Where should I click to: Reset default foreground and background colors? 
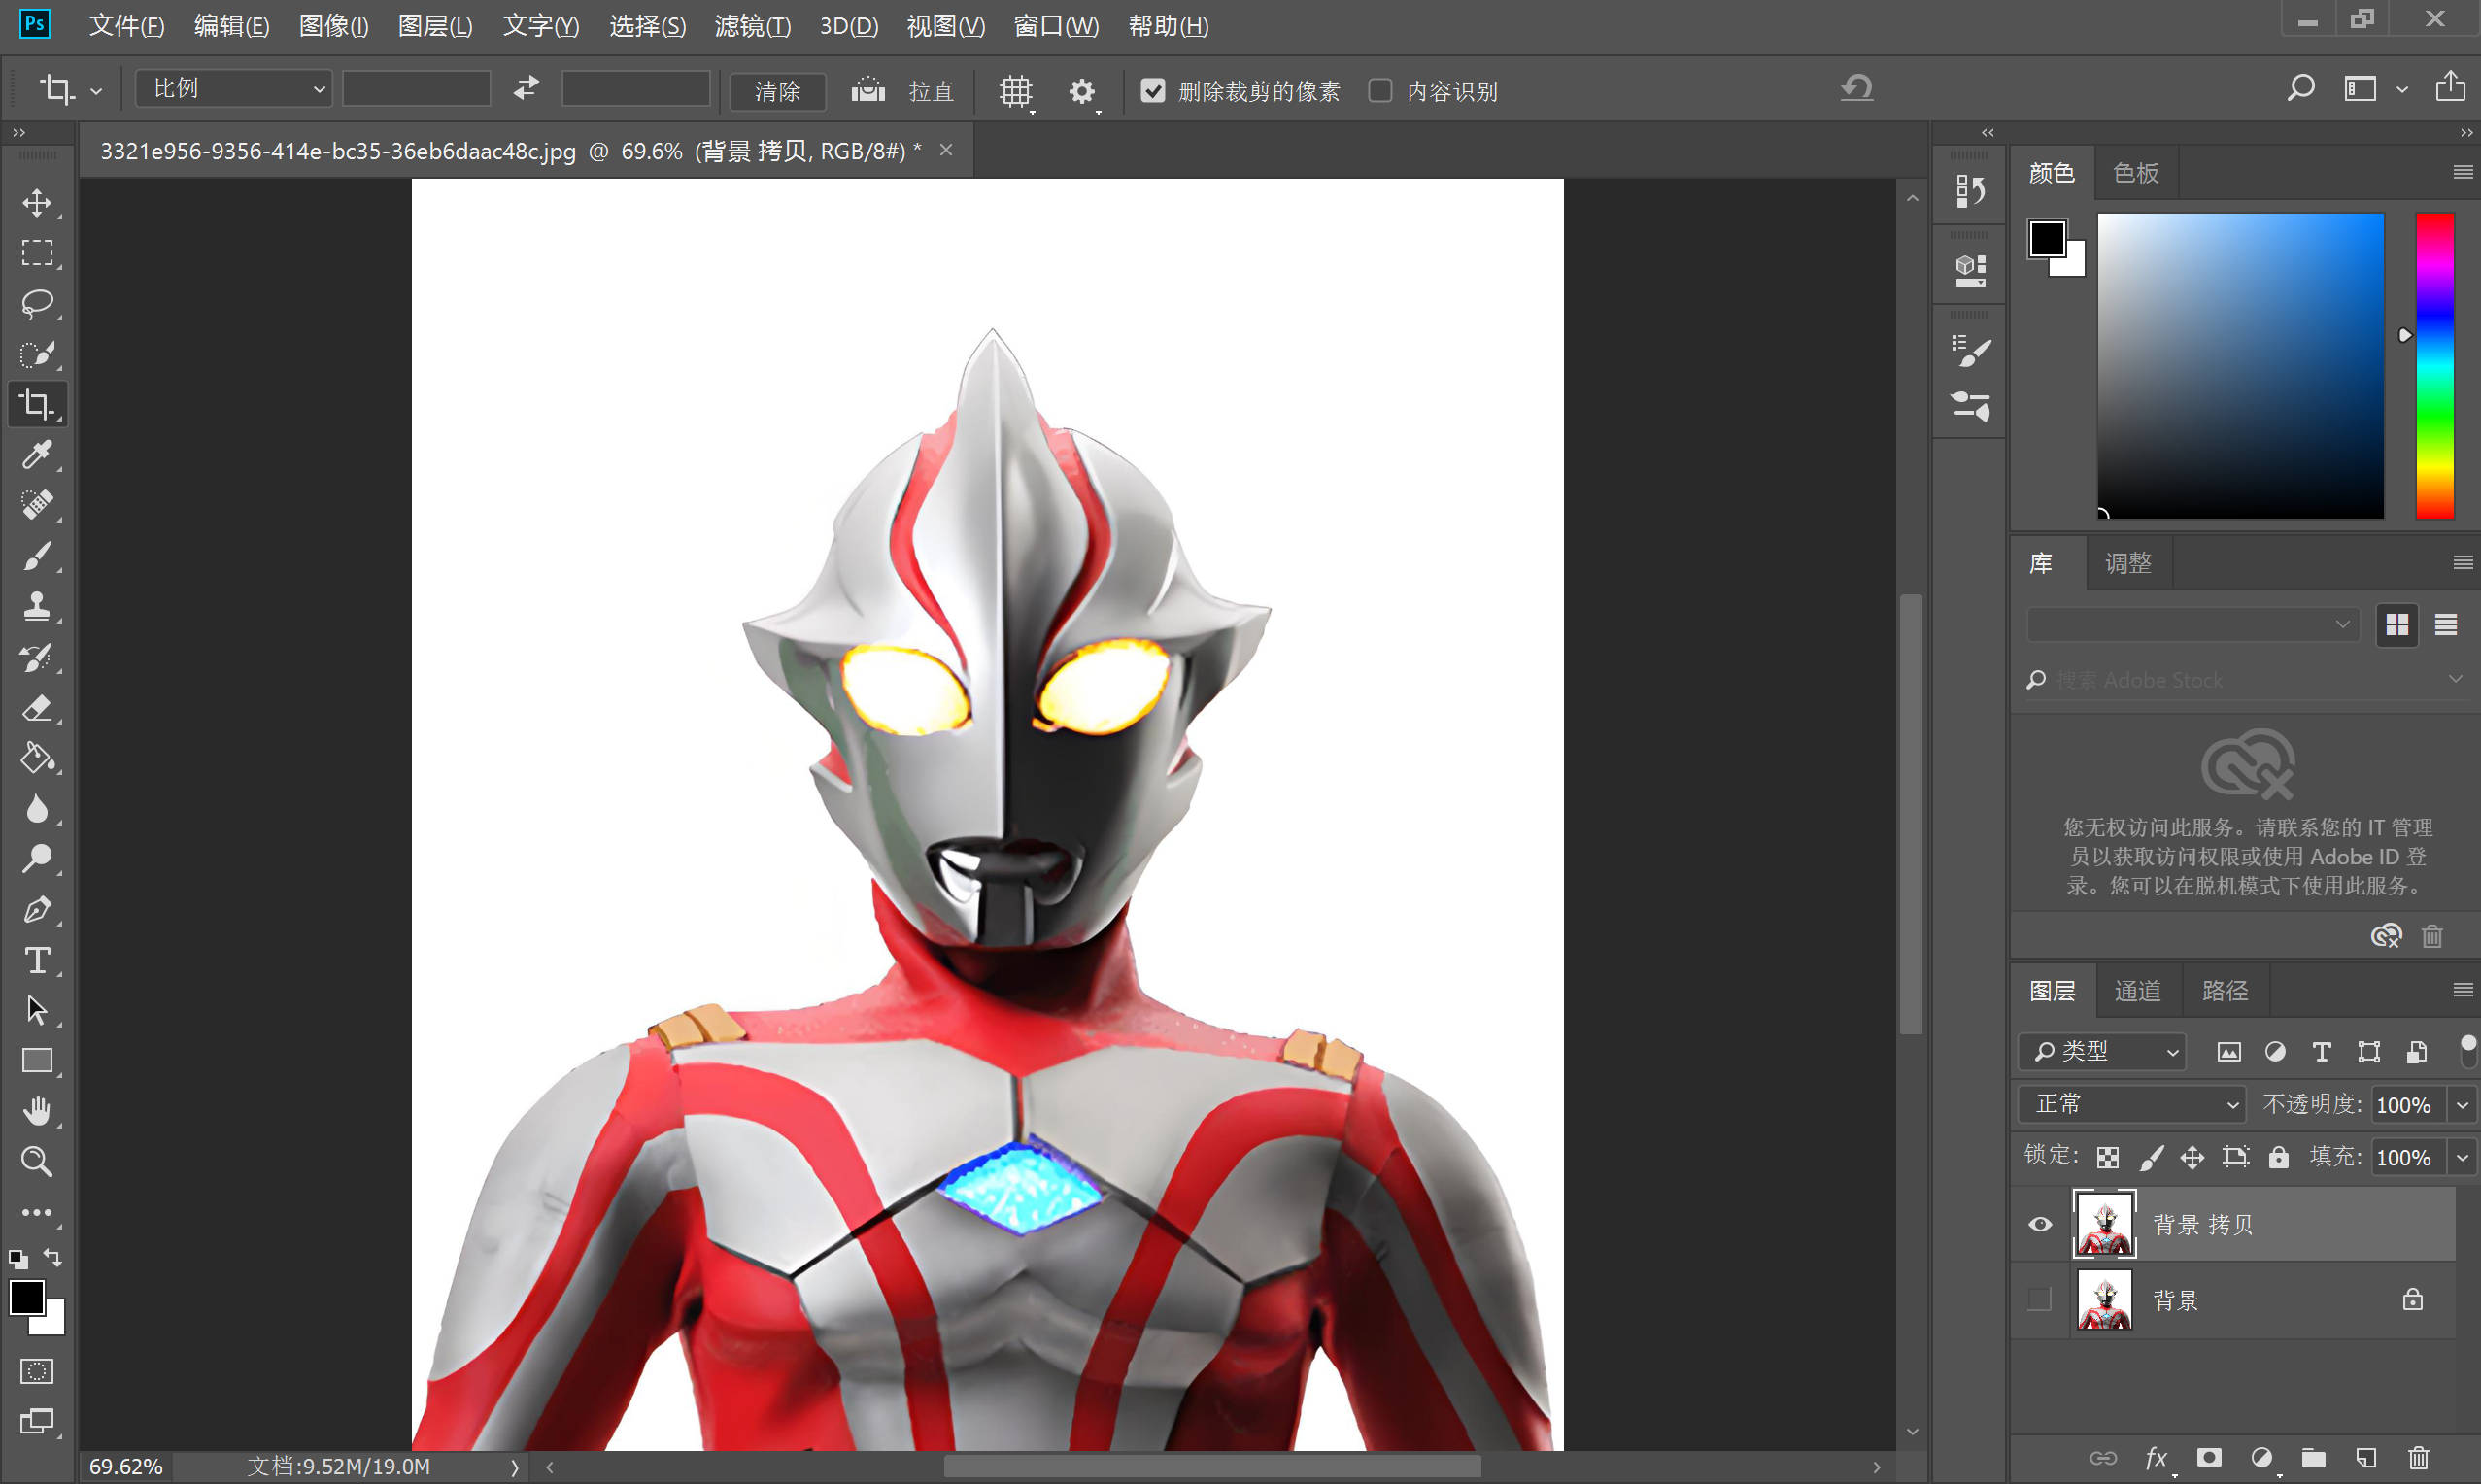tap(17, 1259)
